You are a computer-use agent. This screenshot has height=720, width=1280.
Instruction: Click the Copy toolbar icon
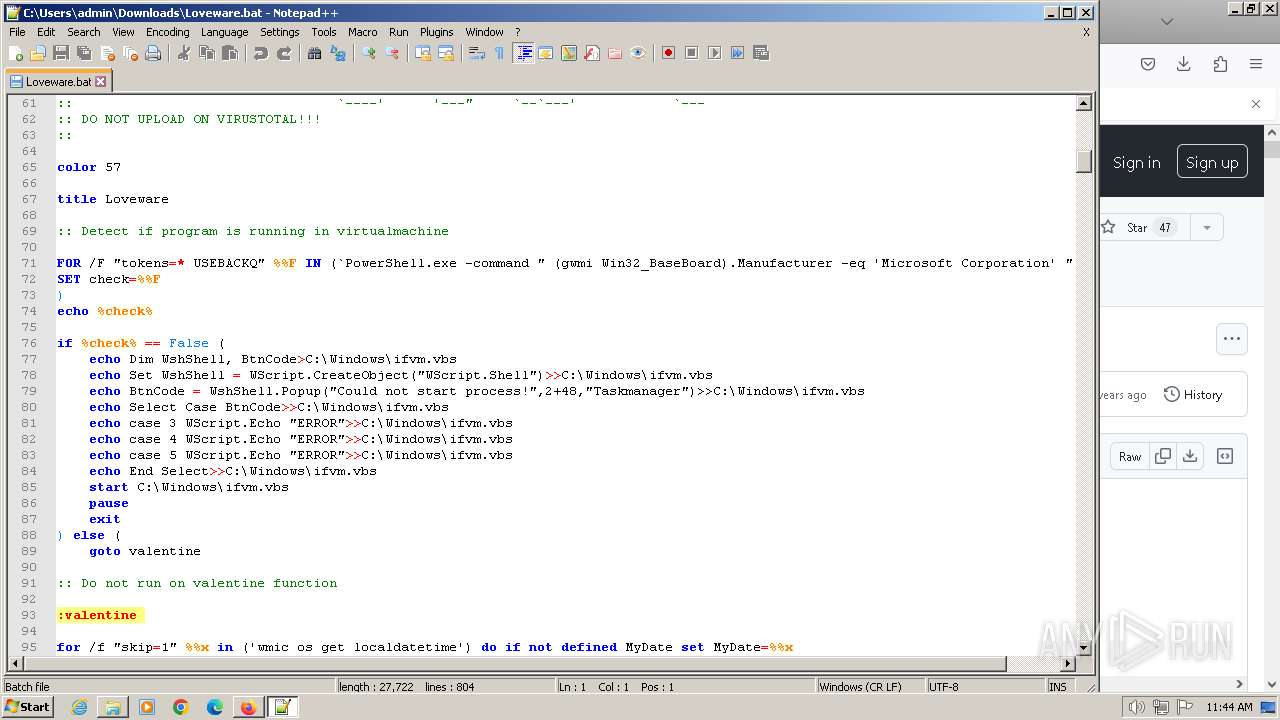point(206,53)
